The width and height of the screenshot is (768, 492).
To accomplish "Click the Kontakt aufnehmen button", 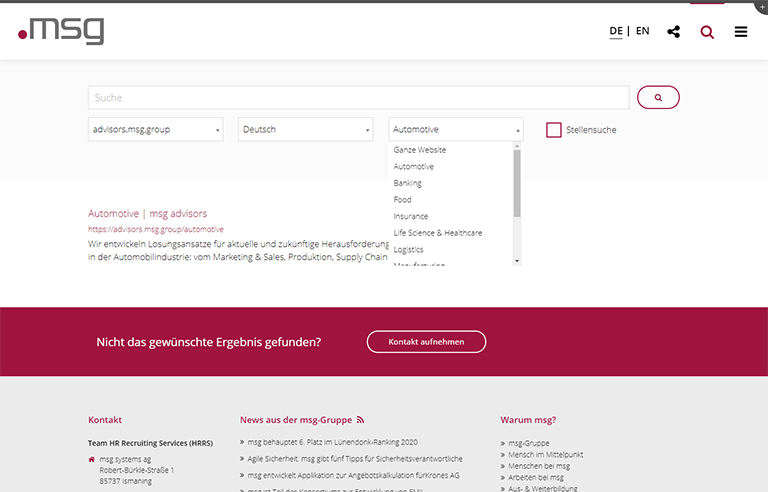I will [x=426, y=342].
